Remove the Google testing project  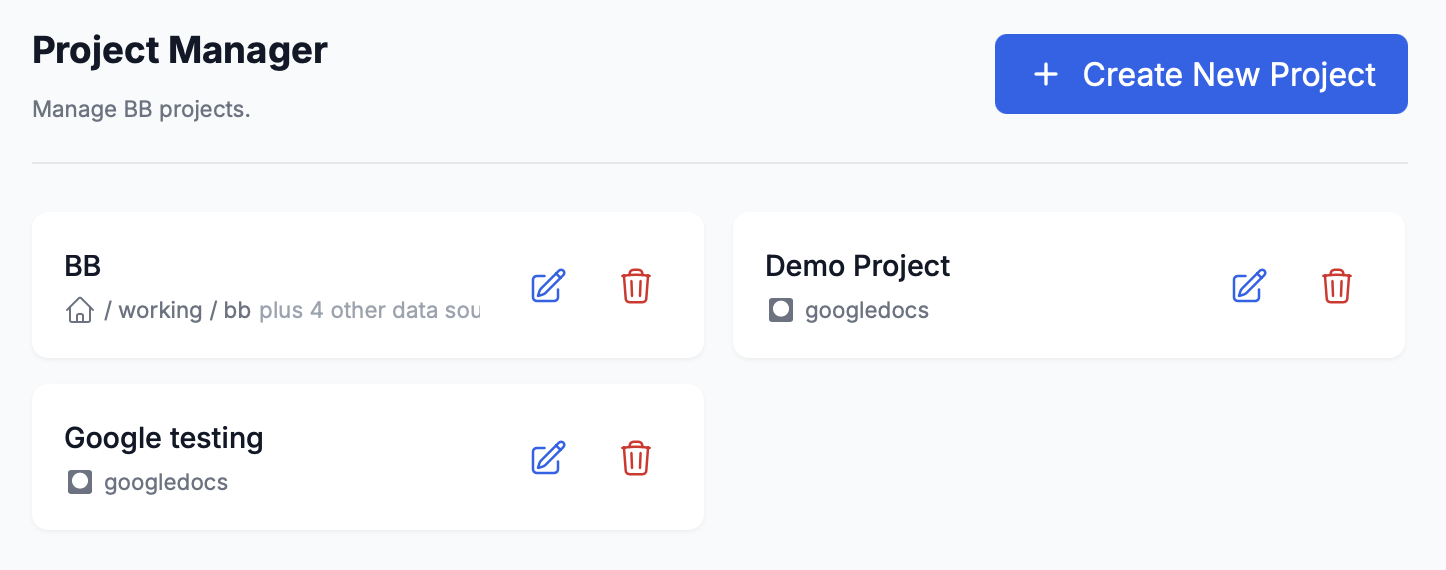636,458
